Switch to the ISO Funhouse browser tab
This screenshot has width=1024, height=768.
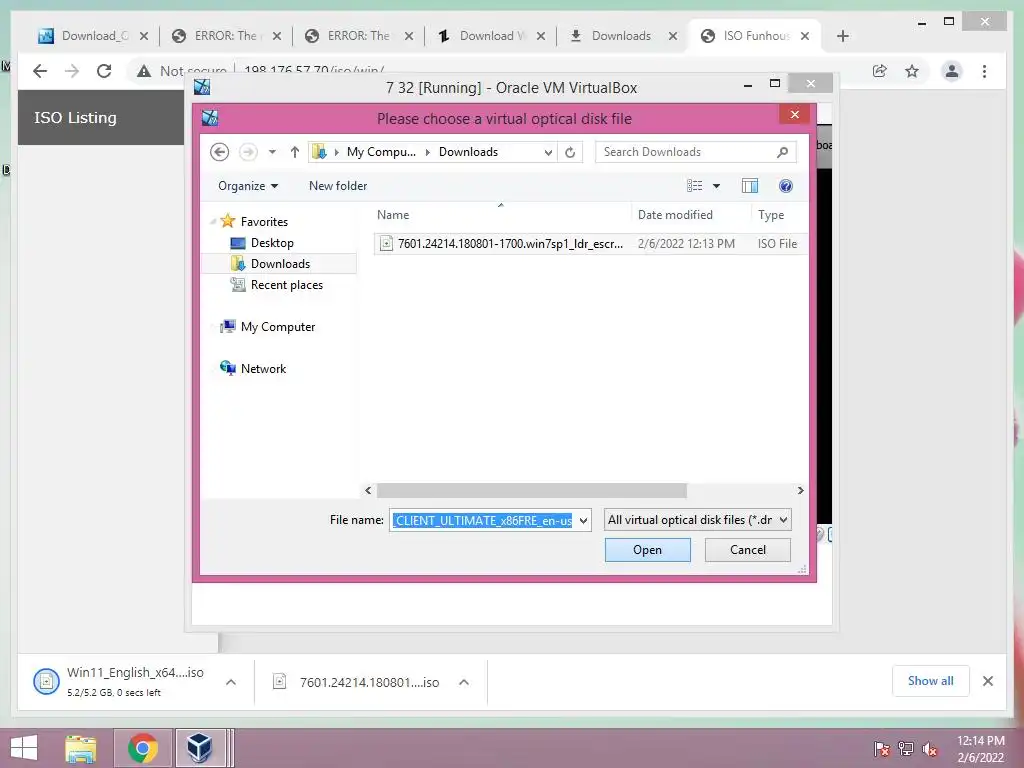click(755, 36)
